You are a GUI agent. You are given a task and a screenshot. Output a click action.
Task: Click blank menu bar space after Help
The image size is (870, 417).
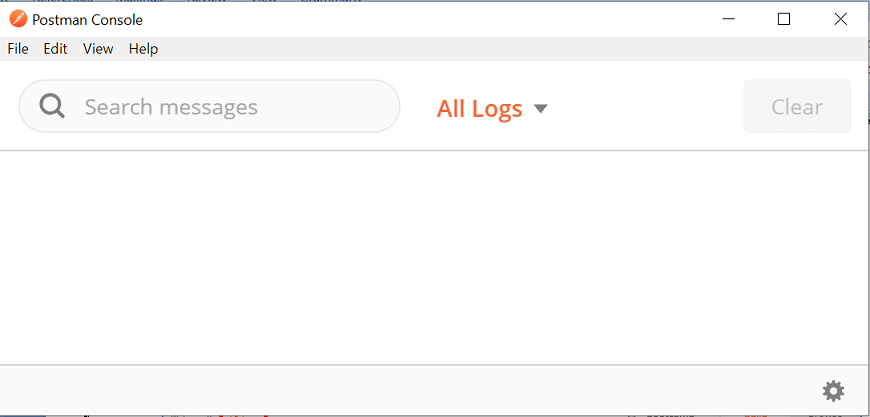[499, 49]
